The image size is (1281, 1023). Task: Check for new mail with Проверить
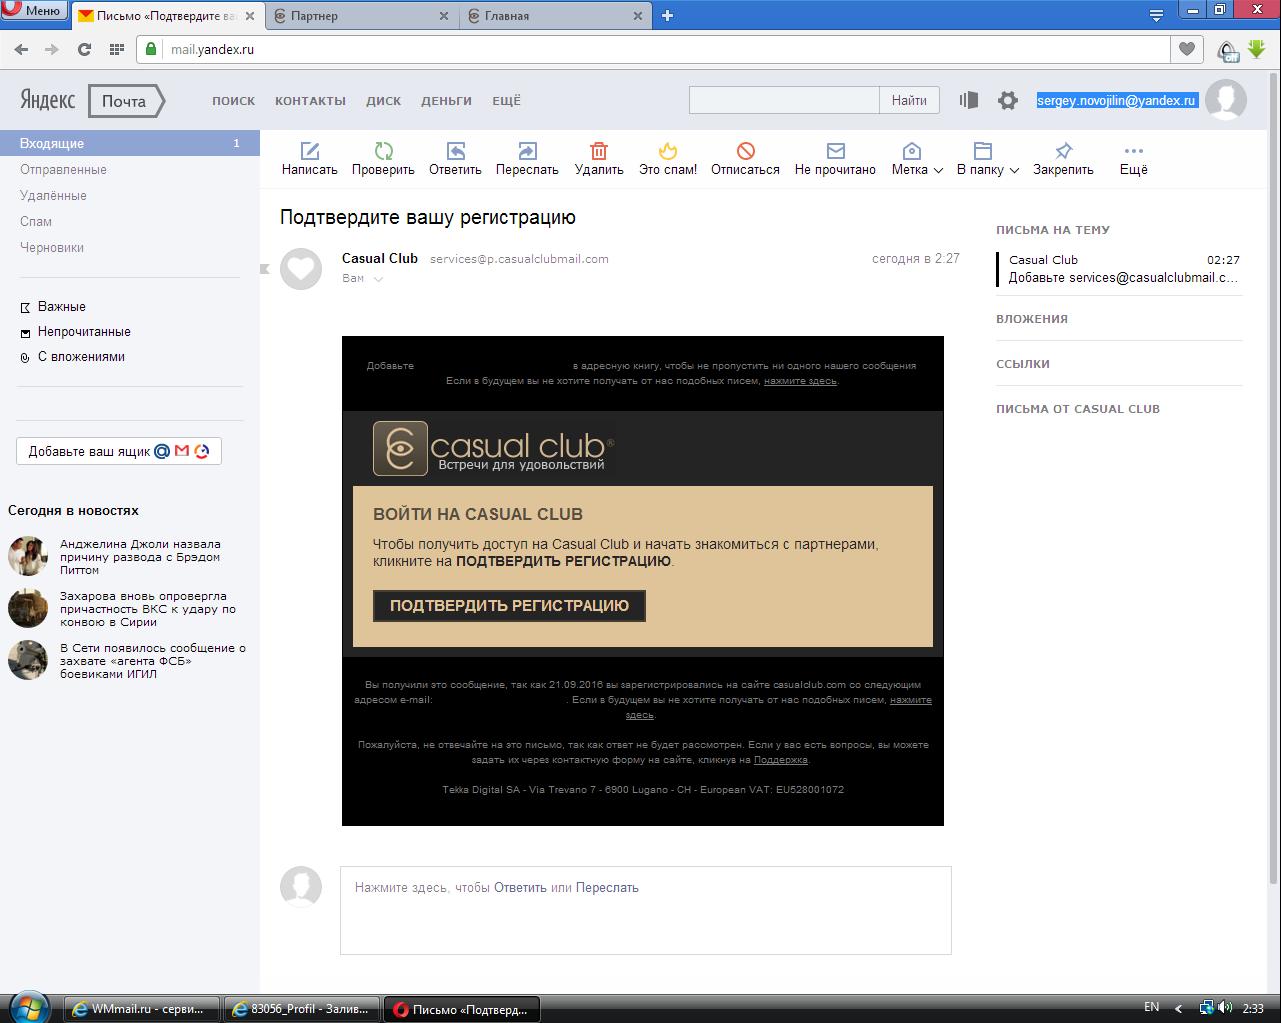coord(383,159)
